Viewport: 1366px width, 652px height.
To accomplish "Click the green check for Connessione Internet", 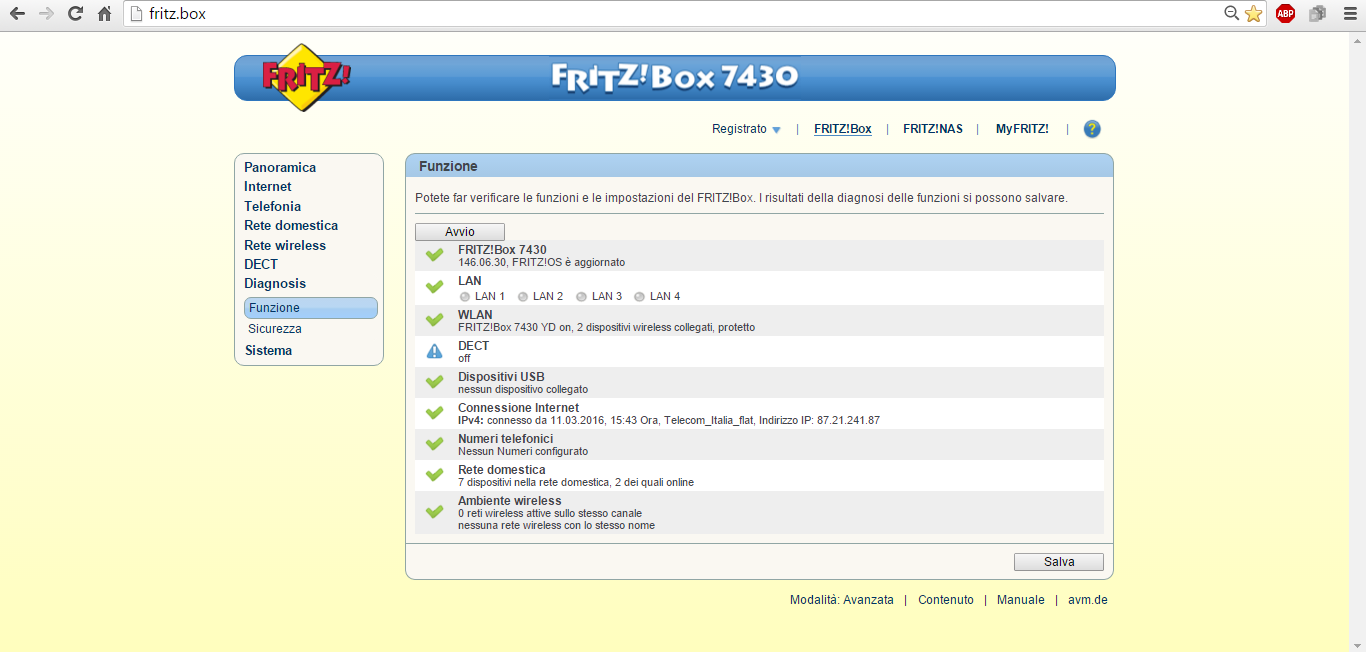I will tap(434, 413).
